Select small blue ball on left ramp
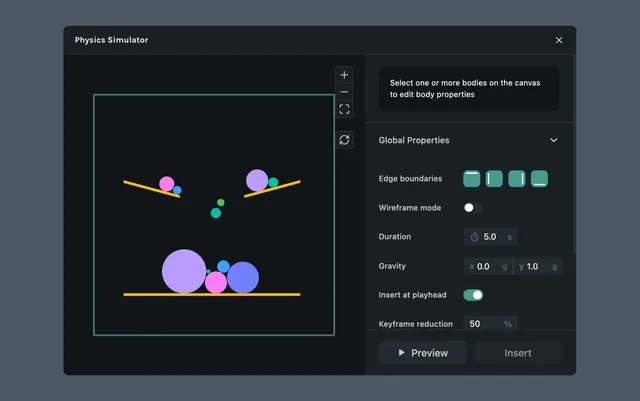Image resolution: width=640 pixels, height=401 pixels. coord(177,190)
